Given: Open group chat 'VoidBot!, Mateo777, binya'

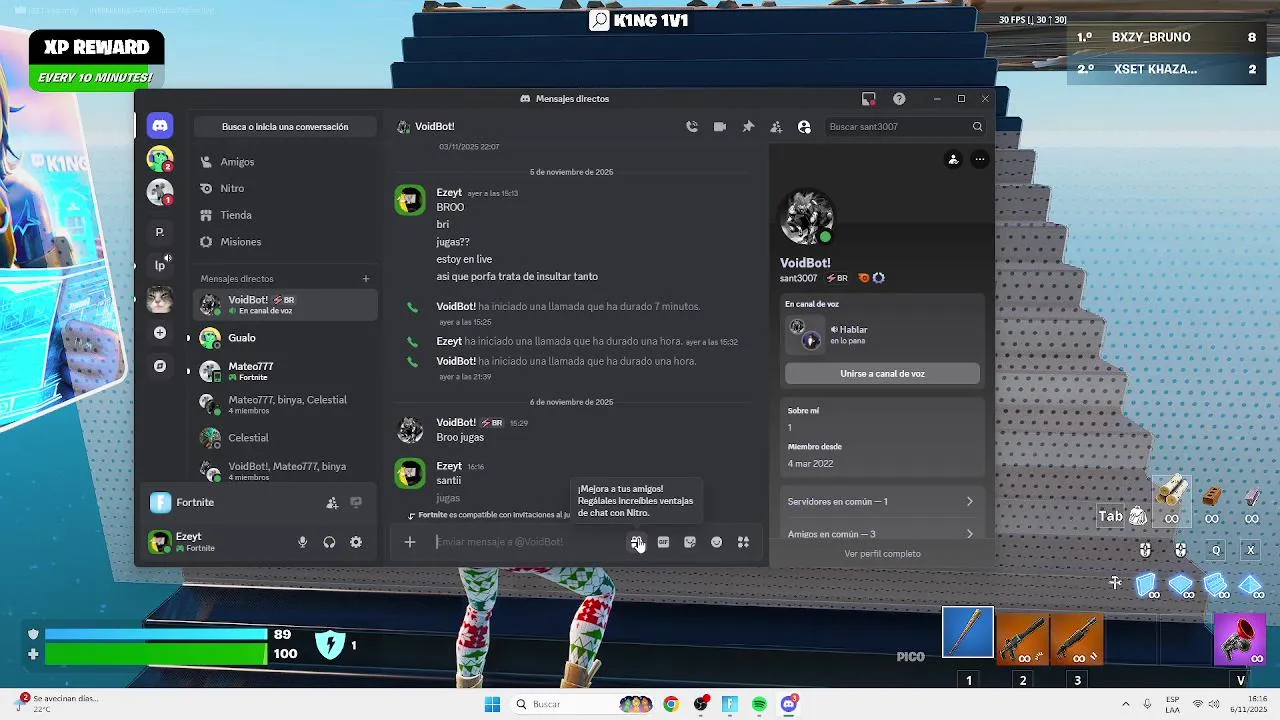Looking at the screenshot, I should [x=285, y=471].
